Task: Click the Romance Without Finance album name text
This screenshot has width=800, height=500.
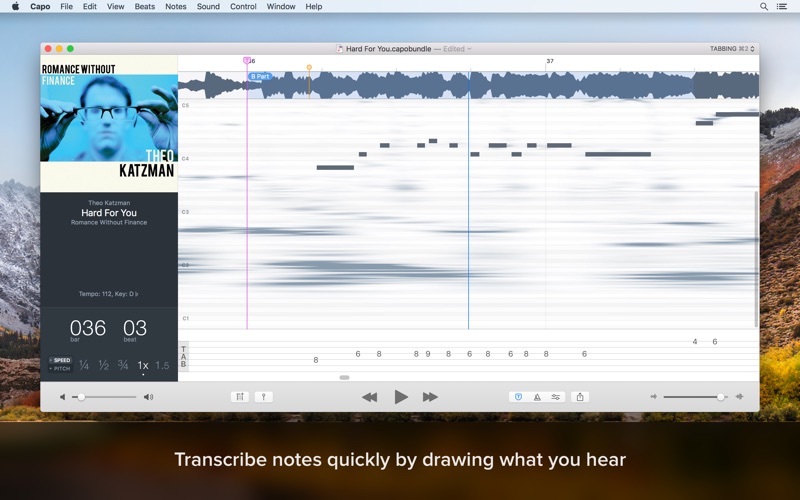Action: (x=109, y=222)
